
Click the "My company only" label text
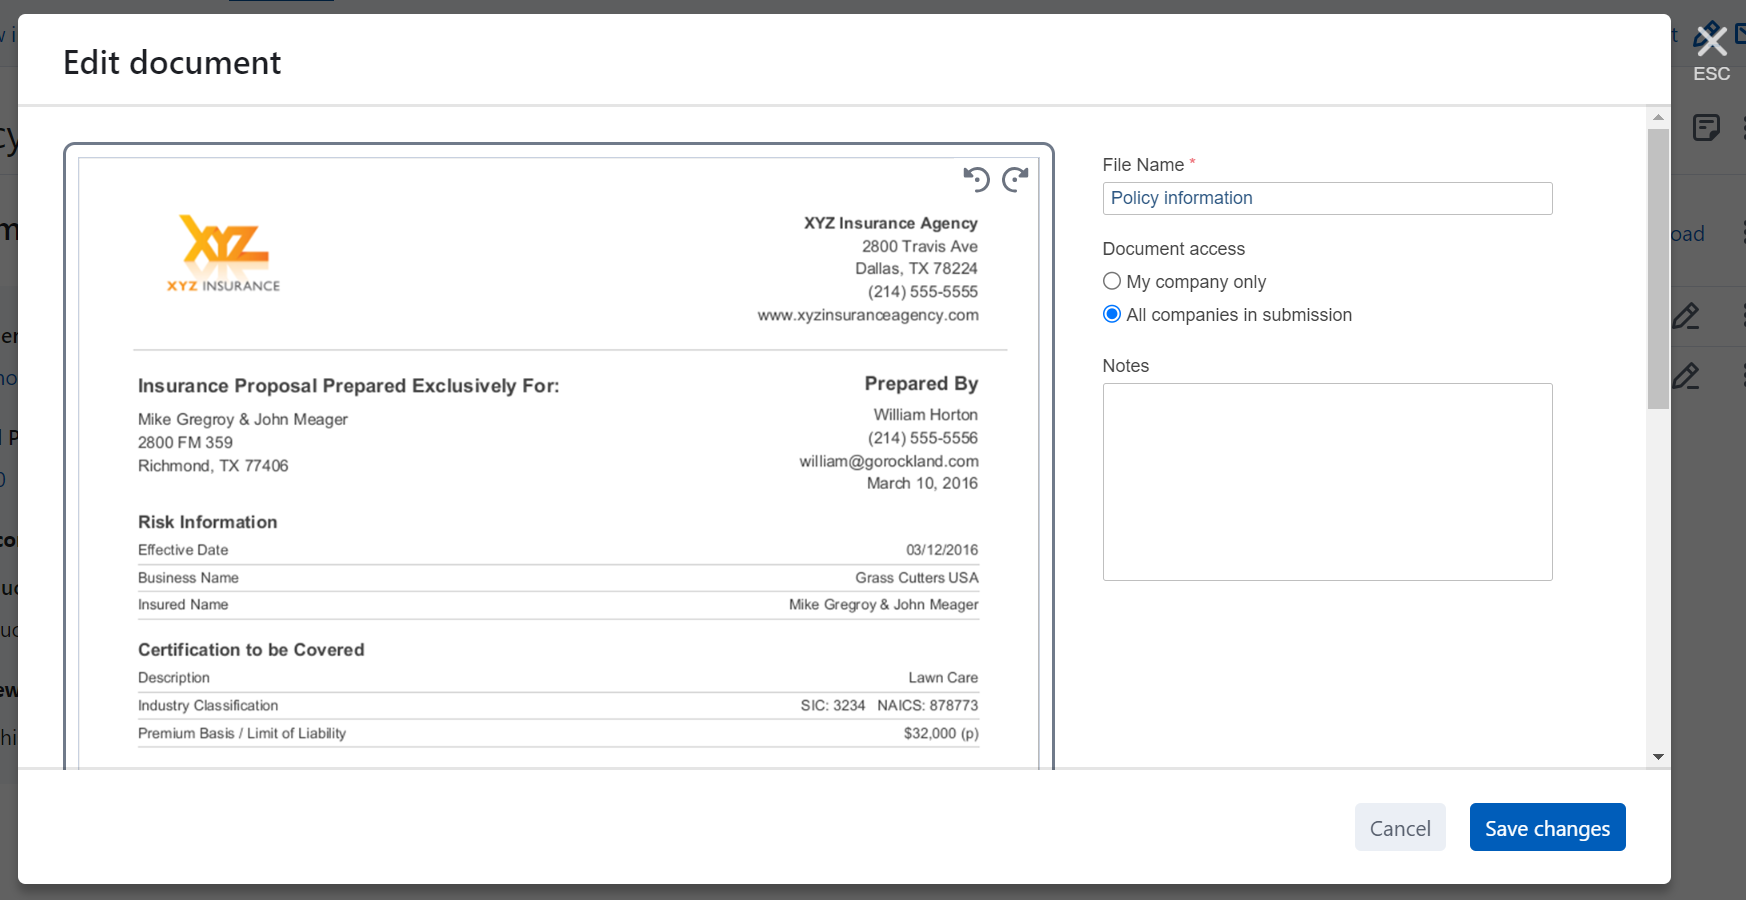[x=1196, y=282]
